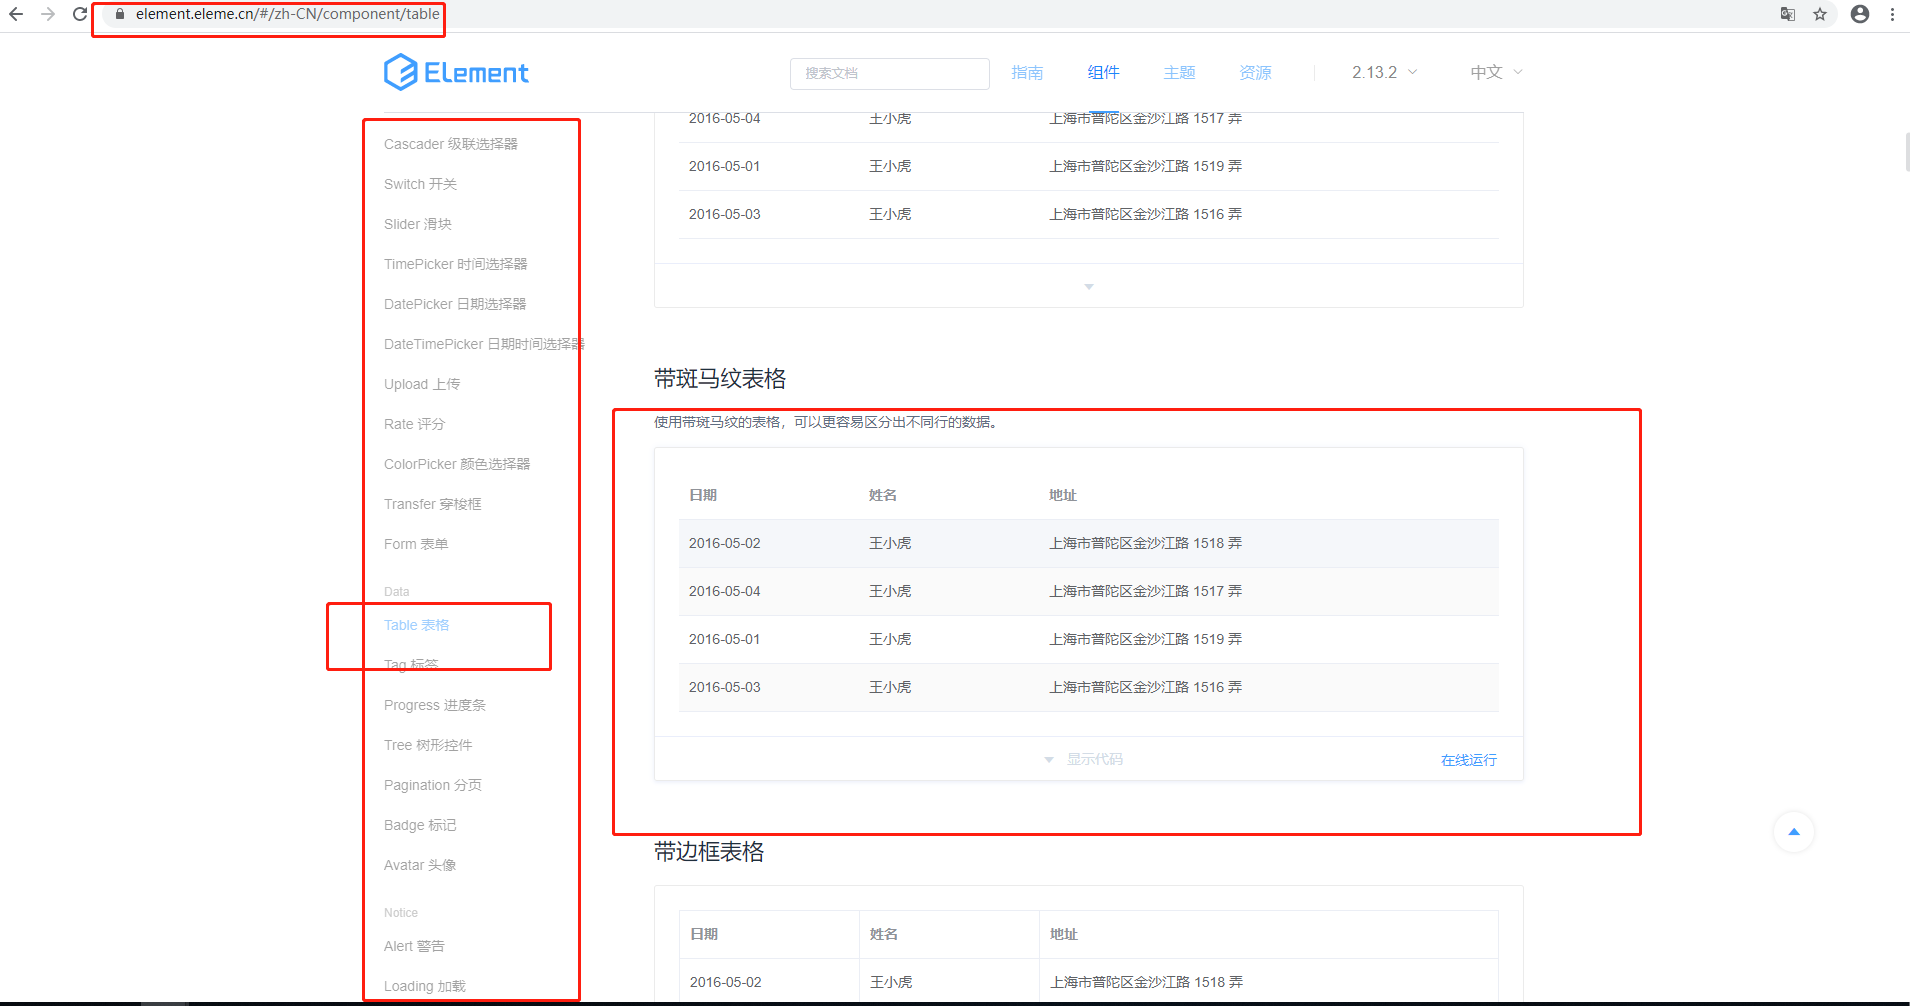Click 2016-05-01 cell in striped table

[x=725, y=639]
